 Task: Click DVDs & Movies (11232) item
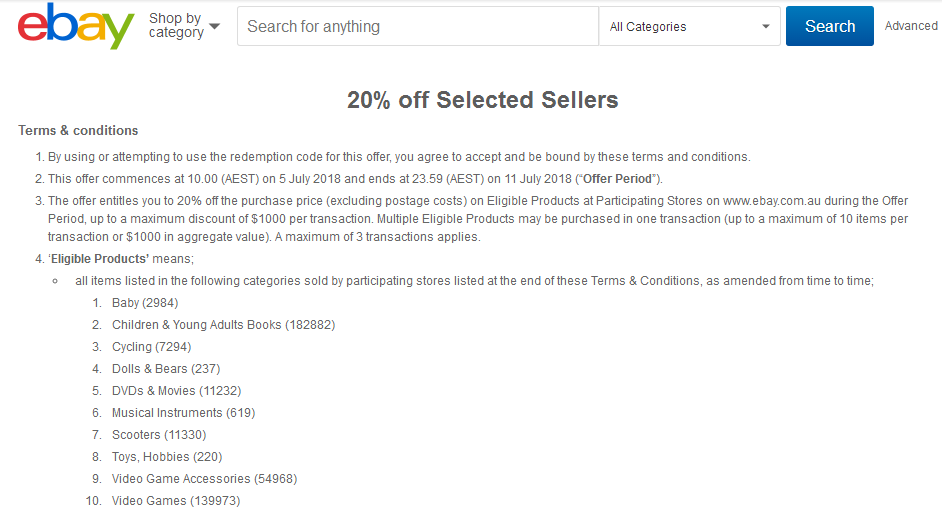click(x=176, y=391)
